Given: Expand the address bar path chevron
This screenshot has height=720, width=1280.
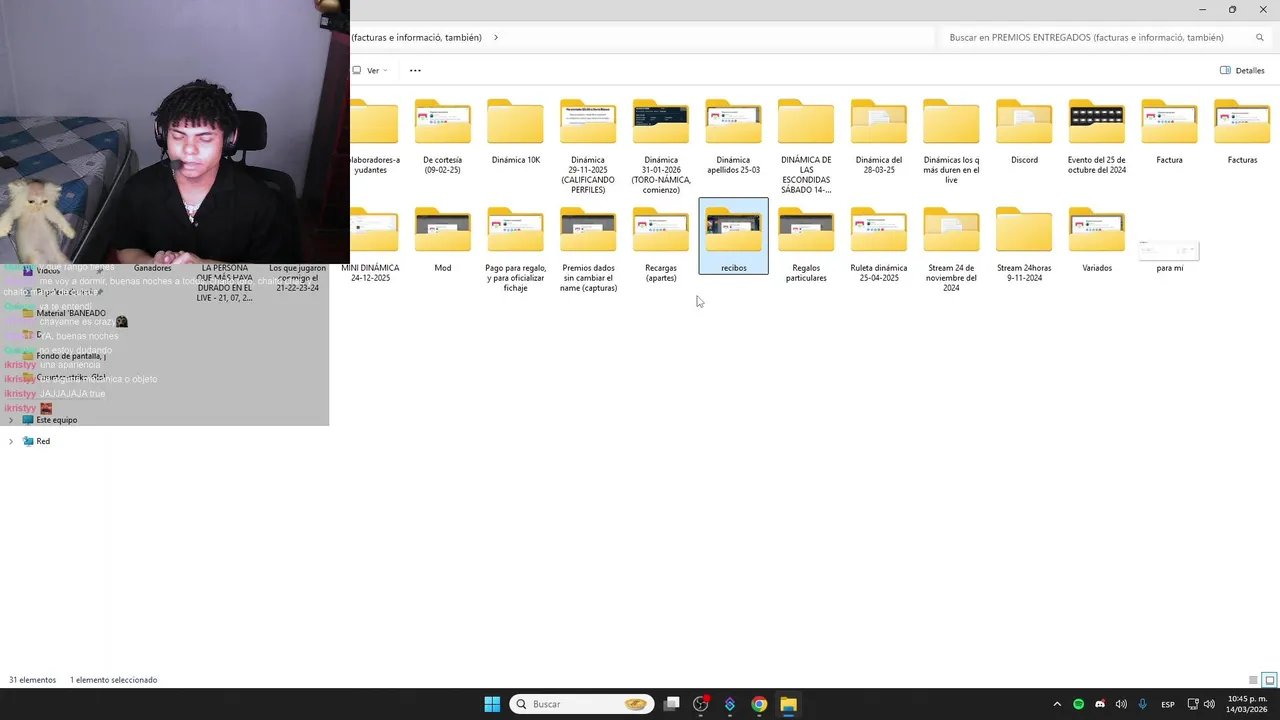Looking at the screenshot, I should (496, 37).
